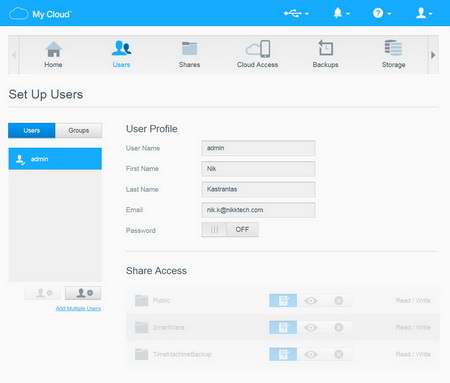
Task: Open the user account dropdown
Action: coord(424,13)
